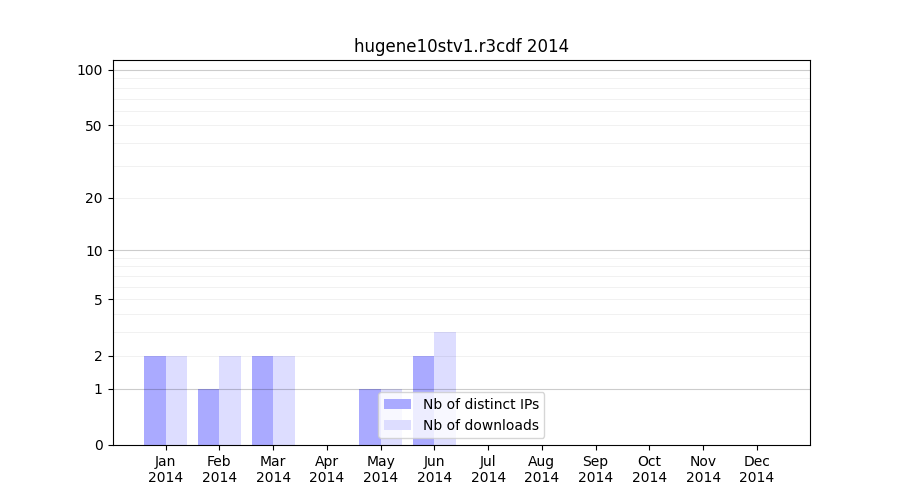Select the May distinct IPs bar
The width and height of the screenshot is (900, 500).
tap(369, 417)
